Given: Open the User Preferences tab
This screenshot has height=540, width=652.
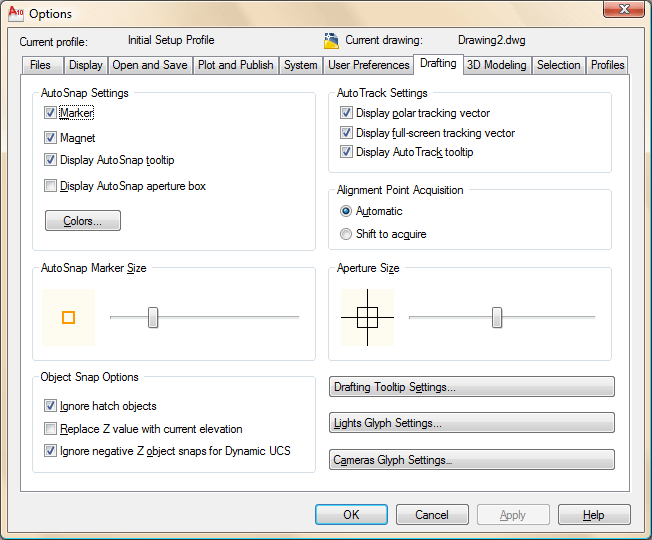Looking at the screenshot, I should pos(368,65).
